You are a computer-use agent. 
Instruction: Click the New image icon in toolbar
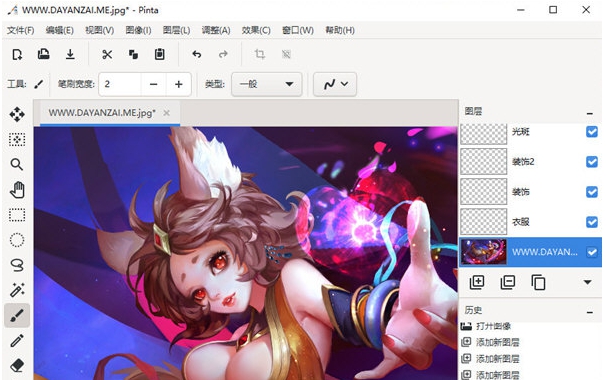[17, 54]
